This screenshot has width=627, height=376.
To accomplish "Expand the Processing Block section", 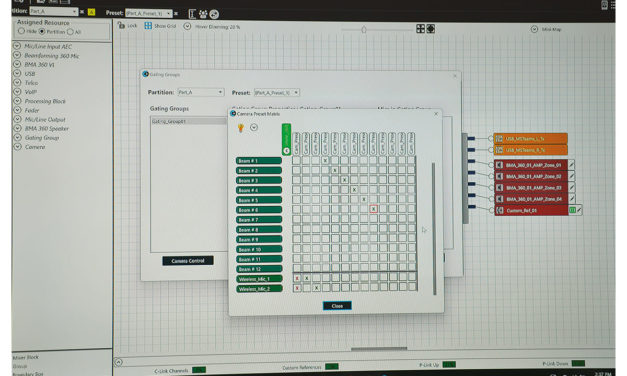I will click(x=17, y=101).
